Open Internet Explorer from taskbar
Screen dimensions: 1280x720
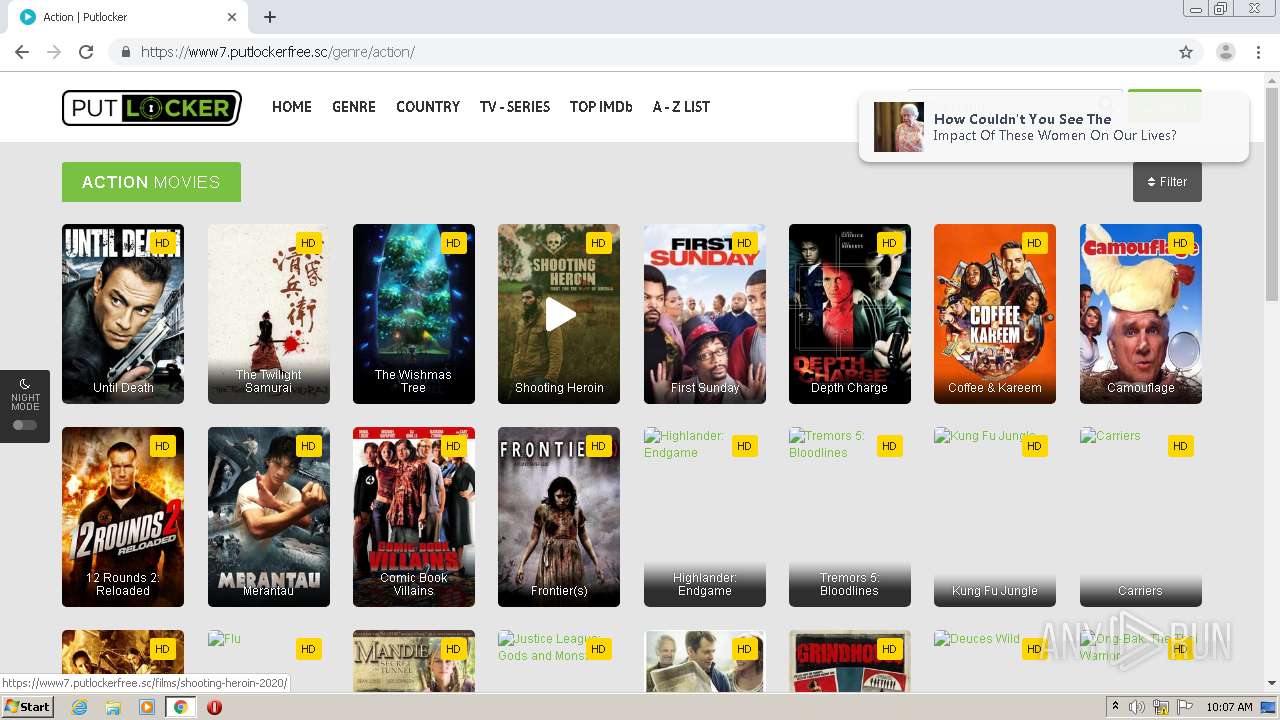coord(79,707)
